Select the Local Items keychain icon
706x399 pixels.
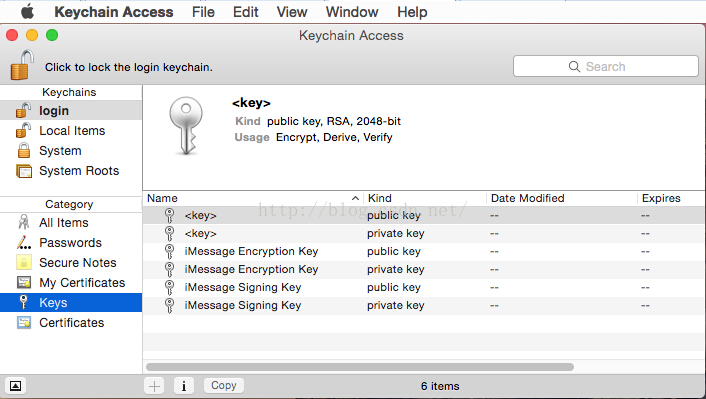pos(23,130)
